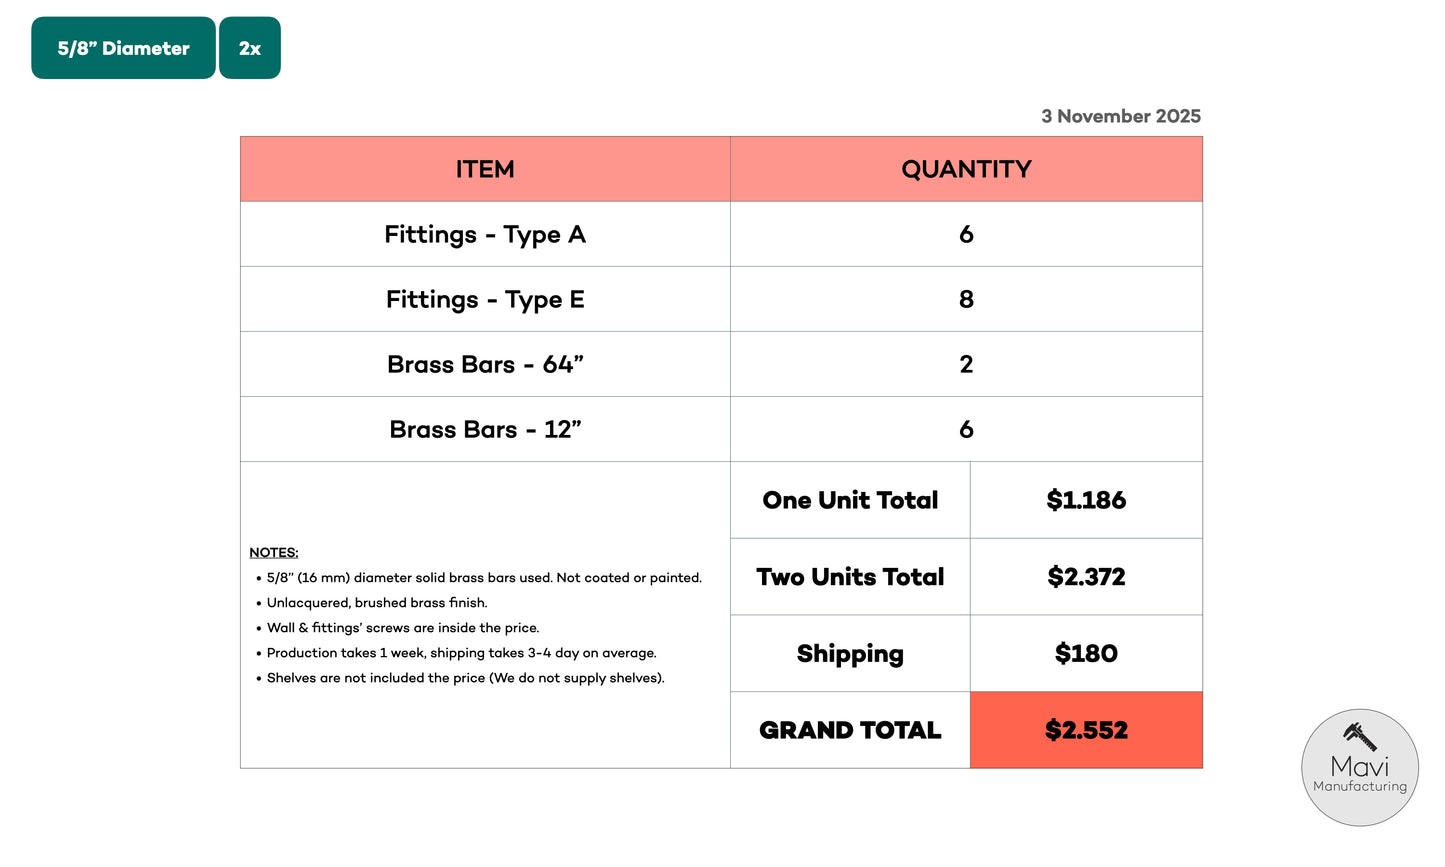Click the Two Units Total label
Screen dimensions: 1445x867
click(x=850, y=577)
